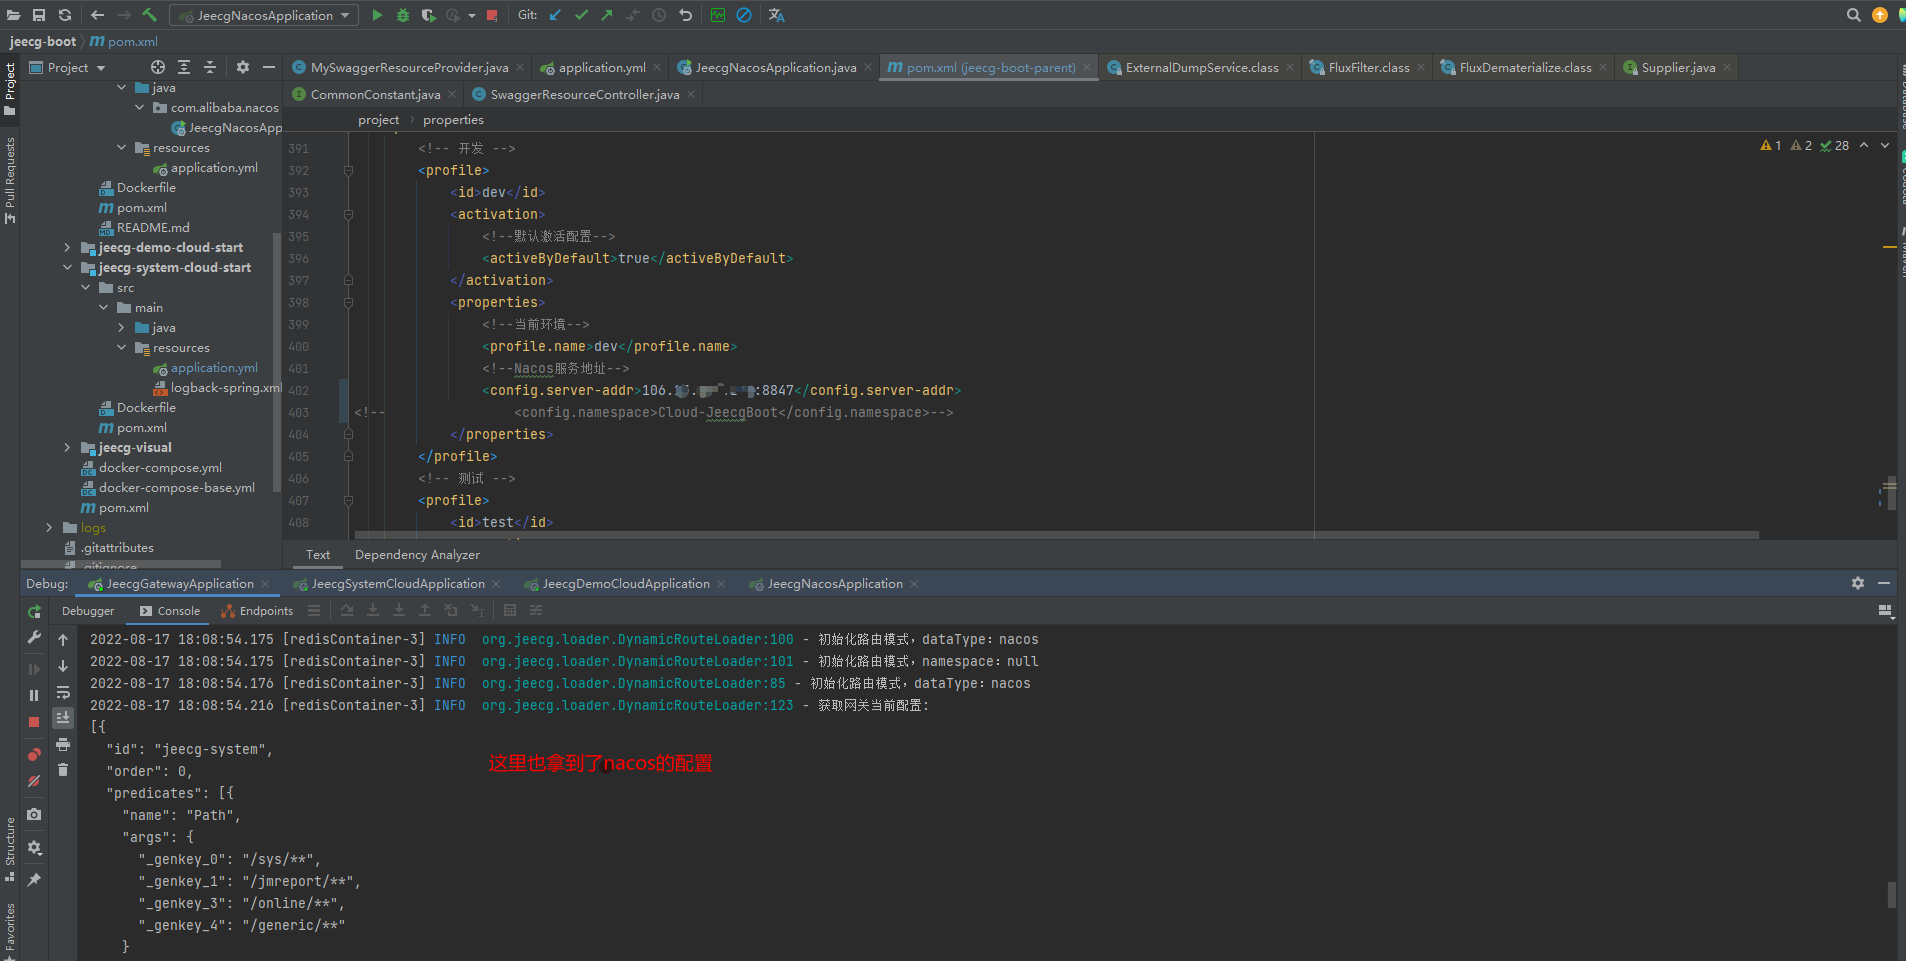Open JeecgNacosApplication run configuration dropdown
The image size is (1906, 961).
click(x=264, y=15)
